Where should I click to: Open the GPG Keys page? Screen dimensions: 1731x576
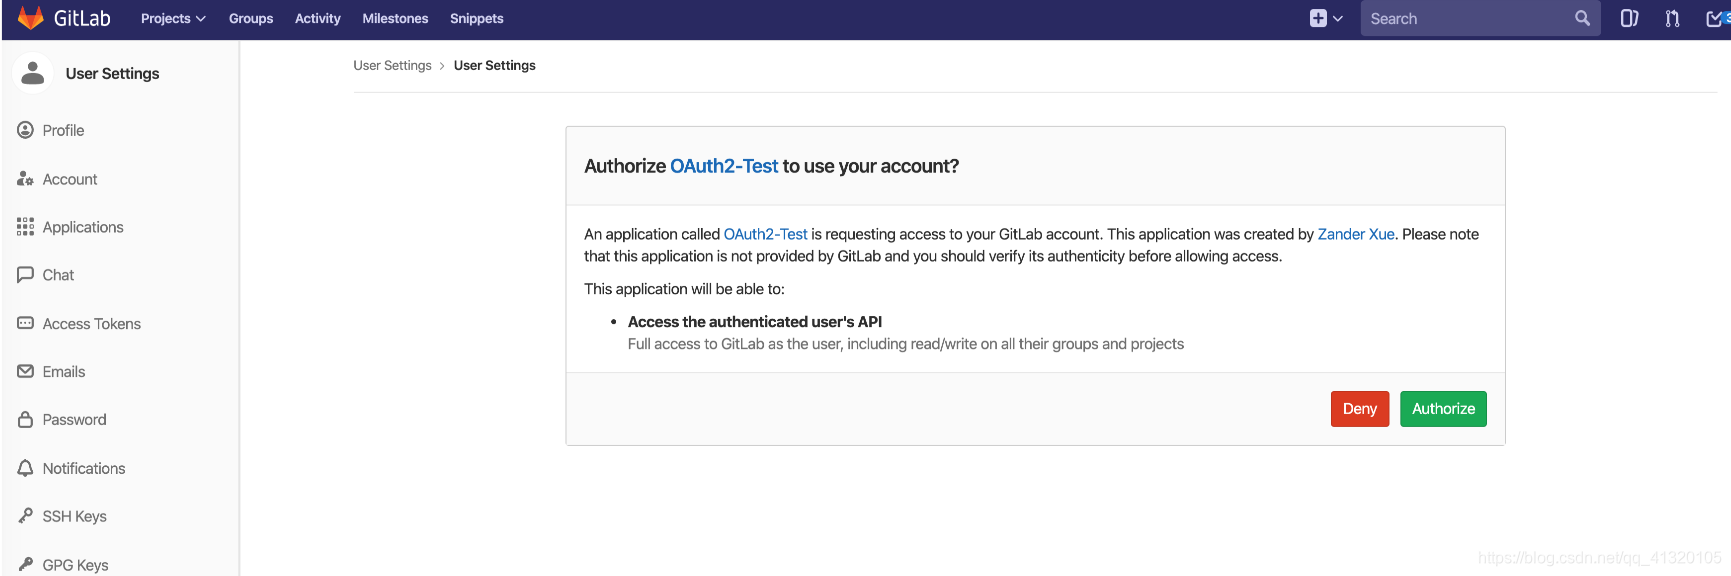[76, 565]
